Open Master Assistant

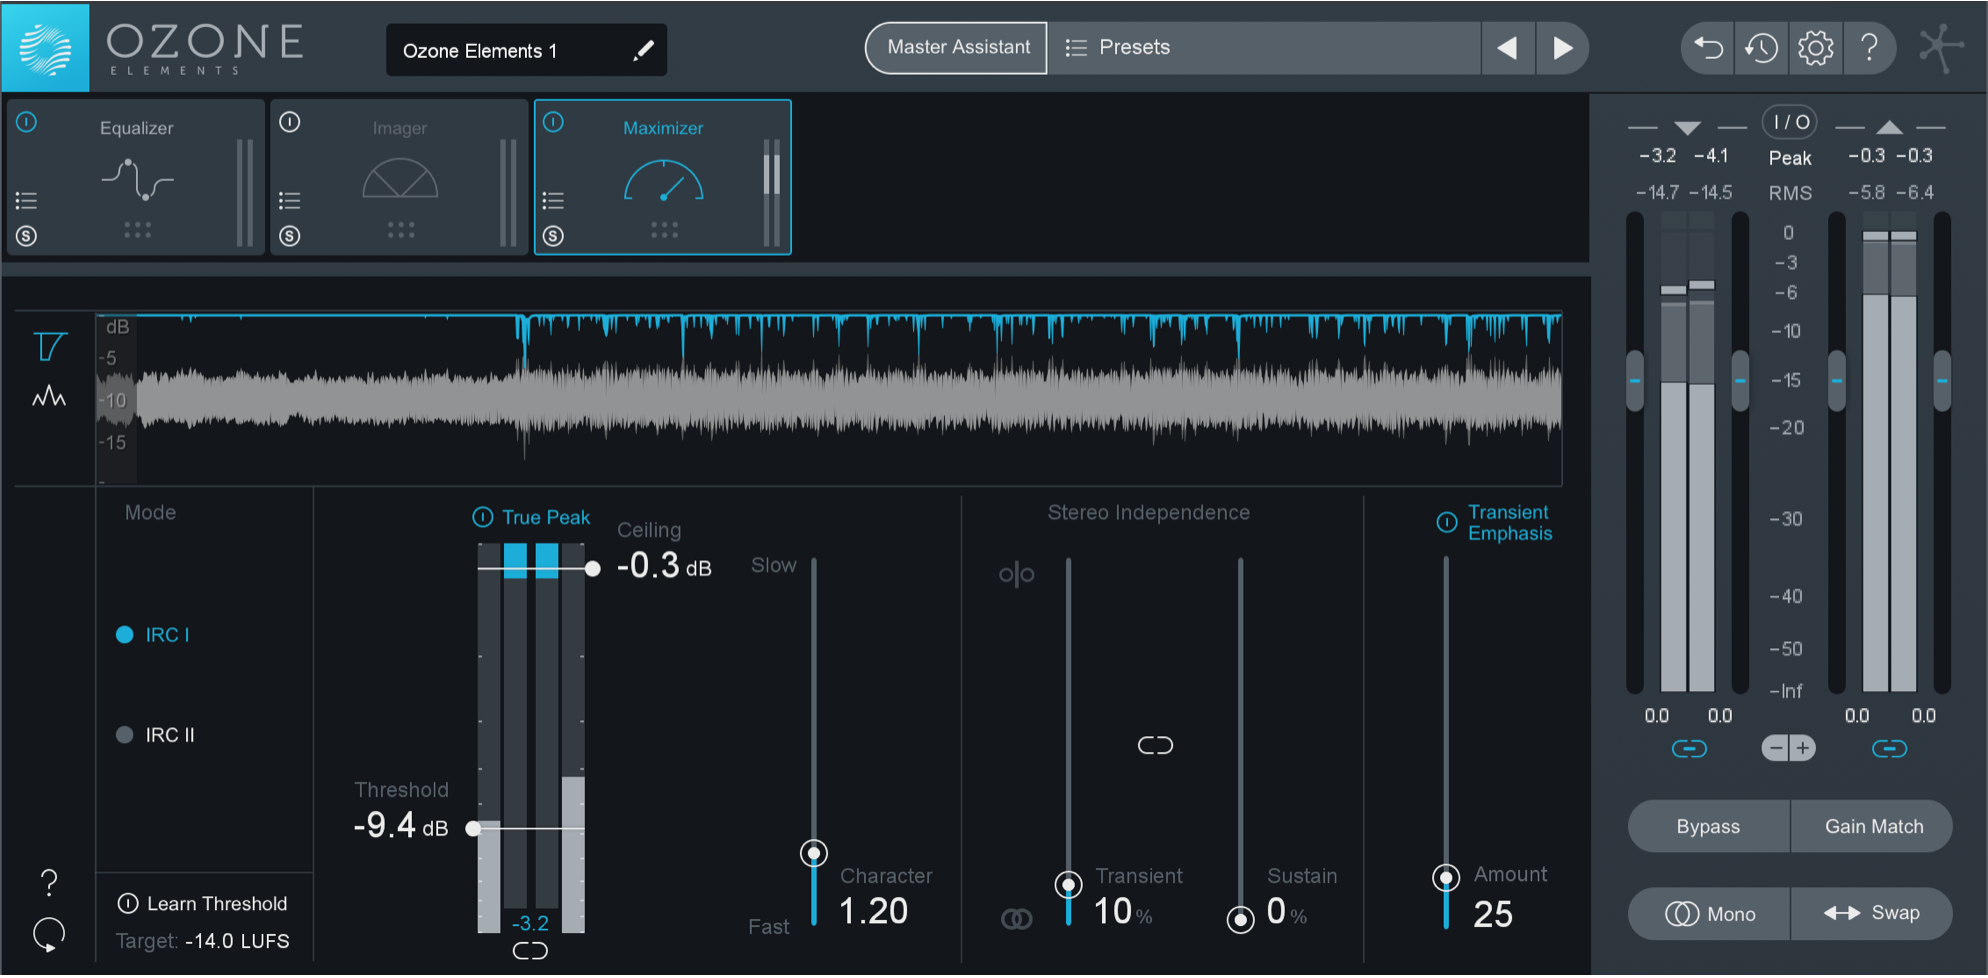pos(957,48)
